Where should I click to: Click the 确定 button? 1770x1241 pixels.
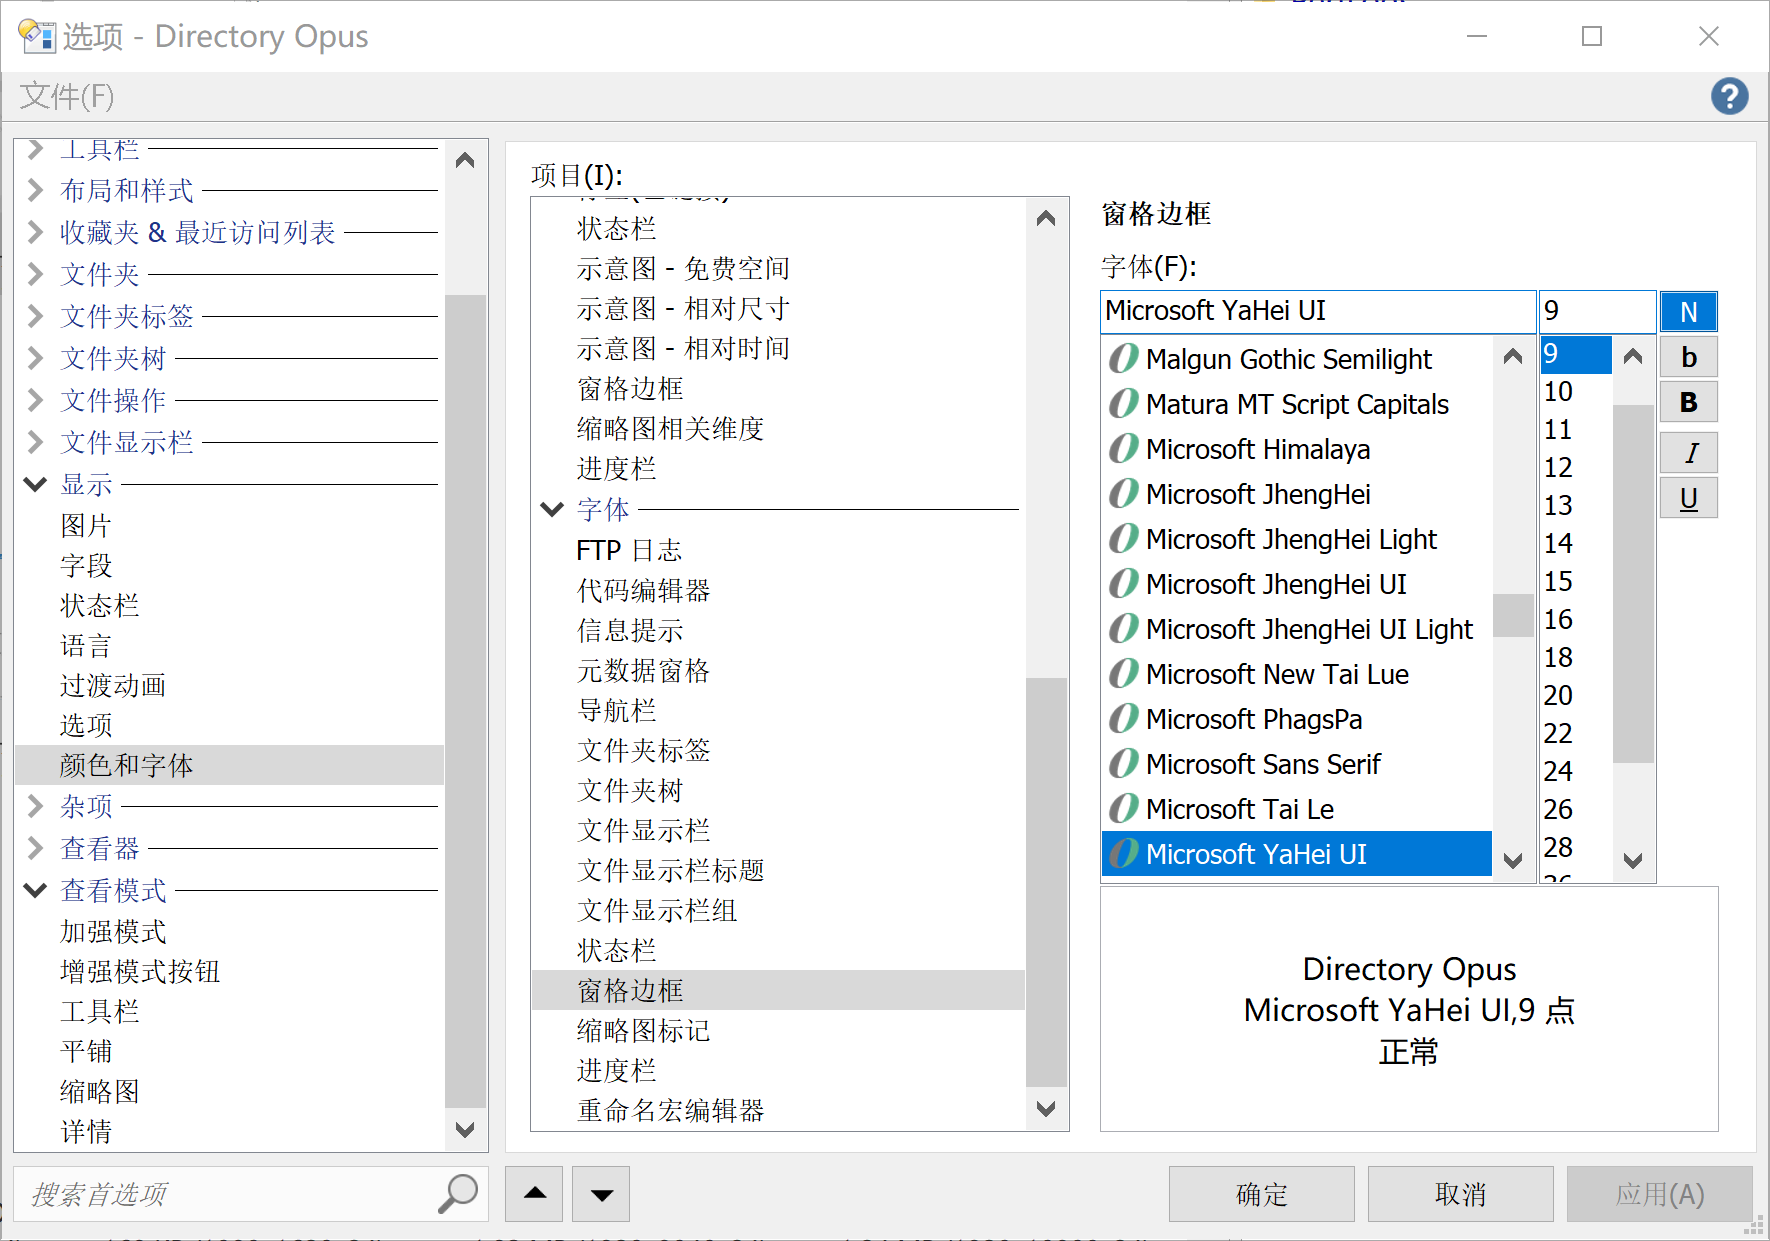1261,1194
